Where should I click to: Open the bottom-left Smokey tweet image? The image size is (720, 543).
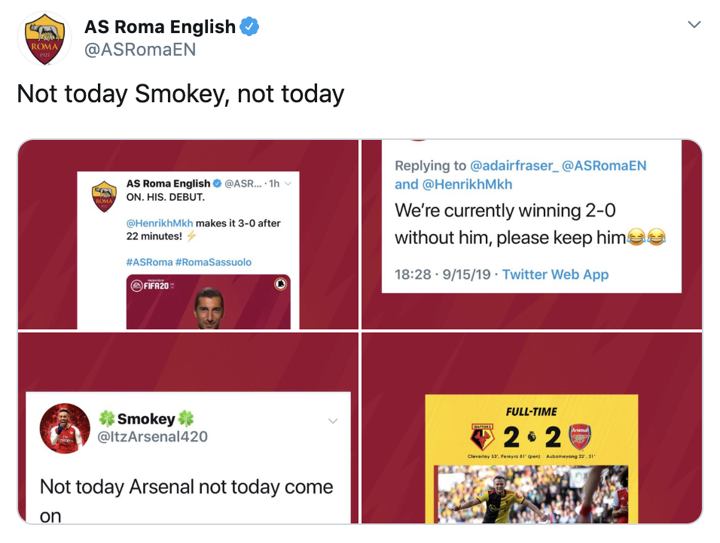pos(188,429)
